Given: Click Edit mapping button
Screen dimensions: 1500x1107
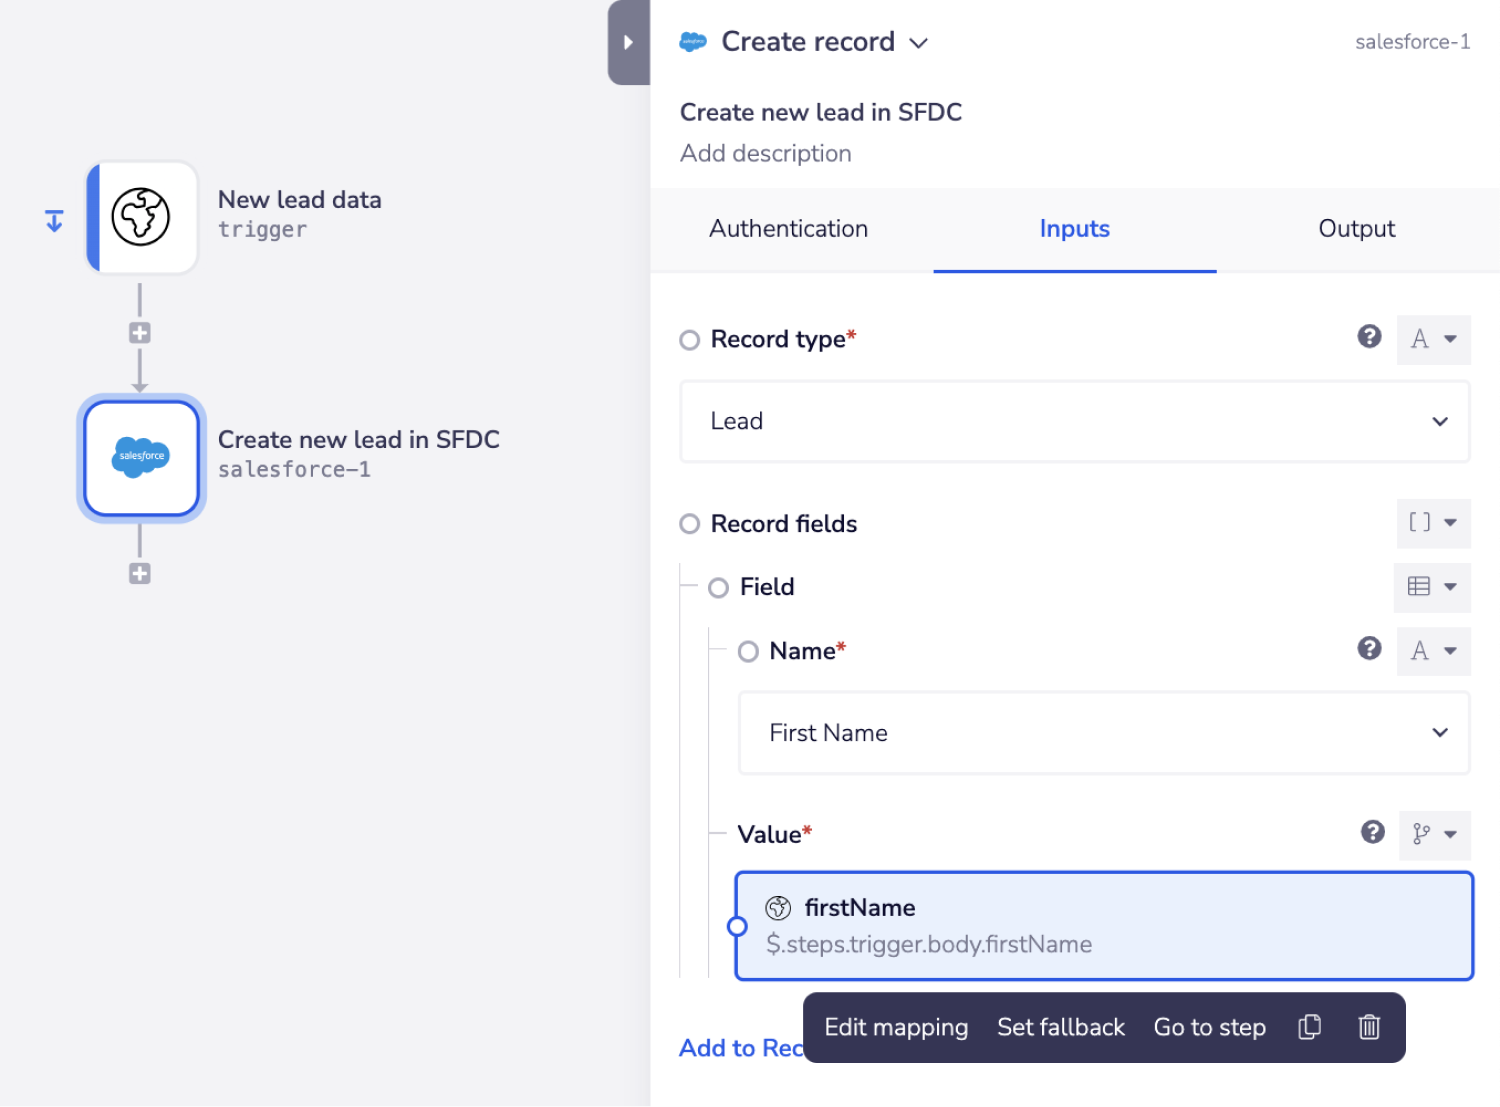Looking at the screenshot, I should pyautogui.click(x=896, y=1027).
